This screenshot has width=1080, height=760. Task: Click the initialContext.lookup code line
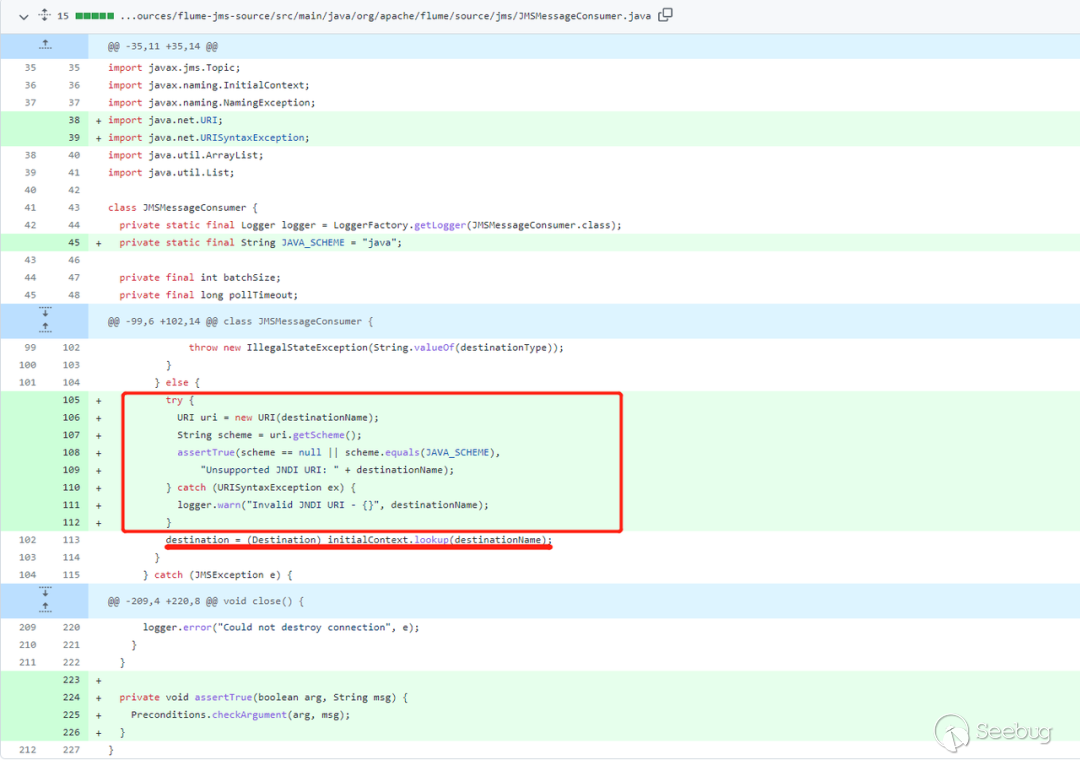(358, 540)
